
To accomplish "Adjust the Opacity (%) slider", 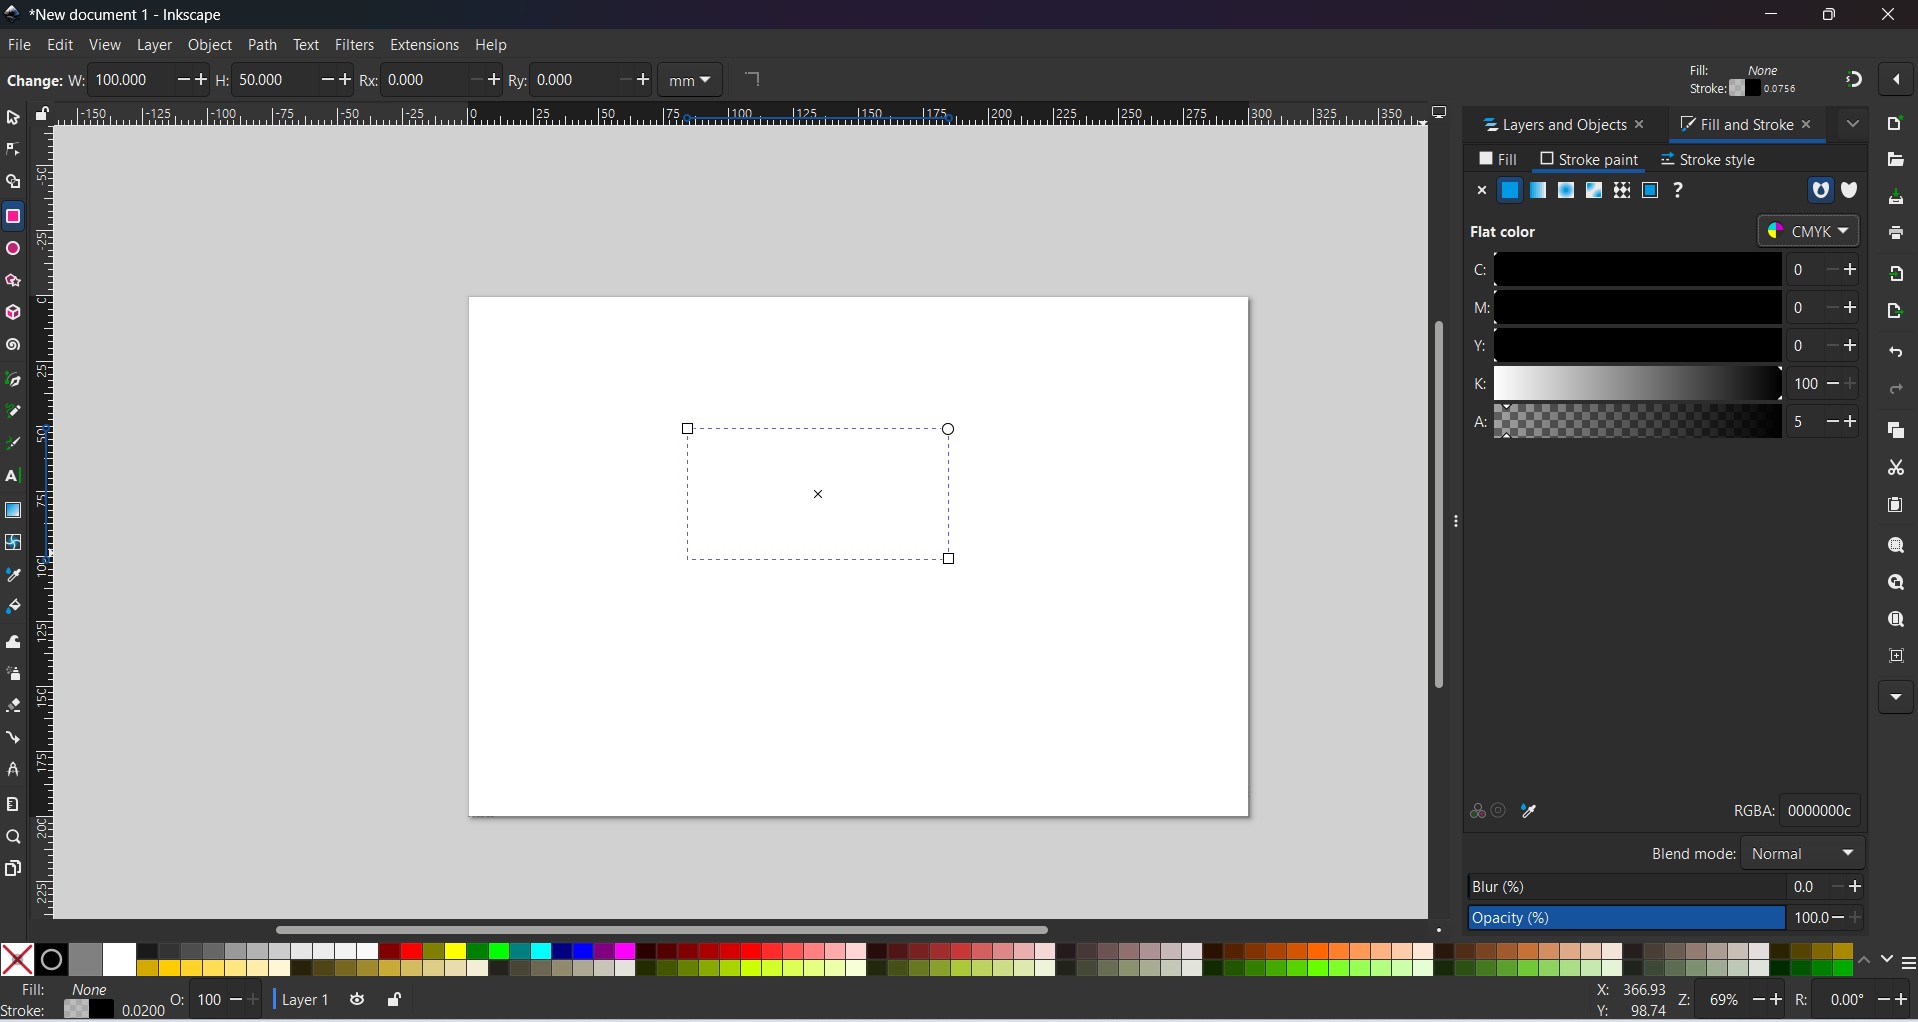I will [x=1627, y=919].
